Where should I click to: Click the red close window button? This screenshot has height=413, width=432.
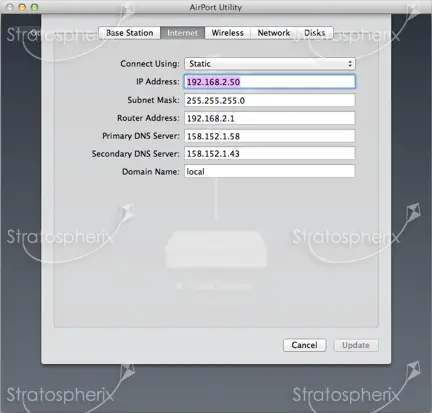10,7
